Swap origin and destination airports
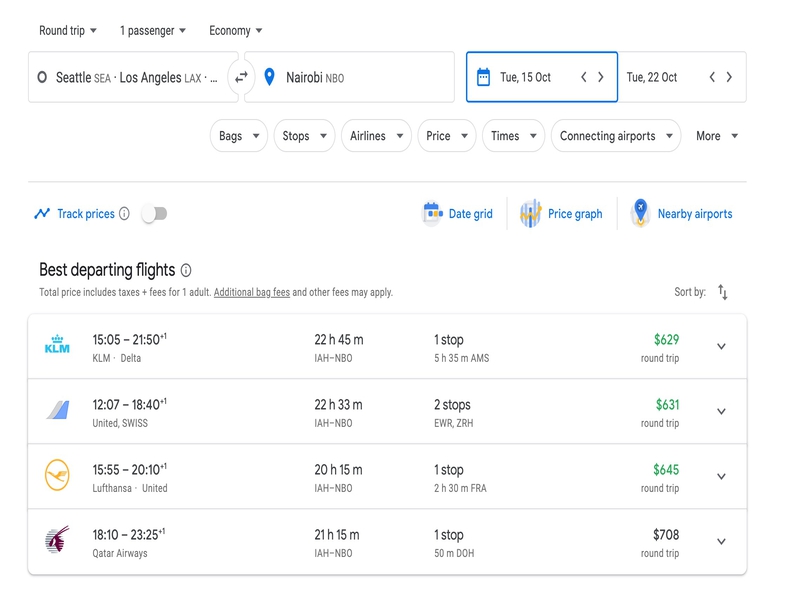Screen dimensions: 800x600 coord(241,77)
